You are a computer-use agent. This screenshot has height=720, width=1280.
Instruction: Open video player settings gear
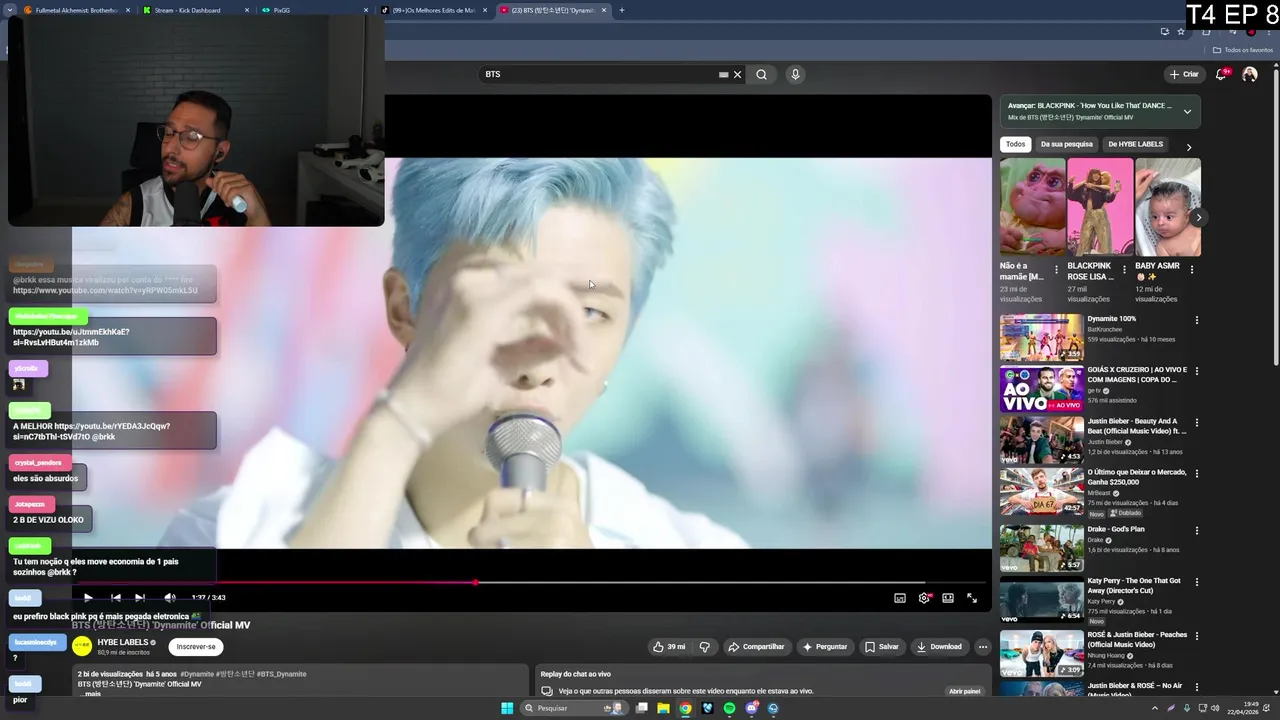tap(924, 598)
